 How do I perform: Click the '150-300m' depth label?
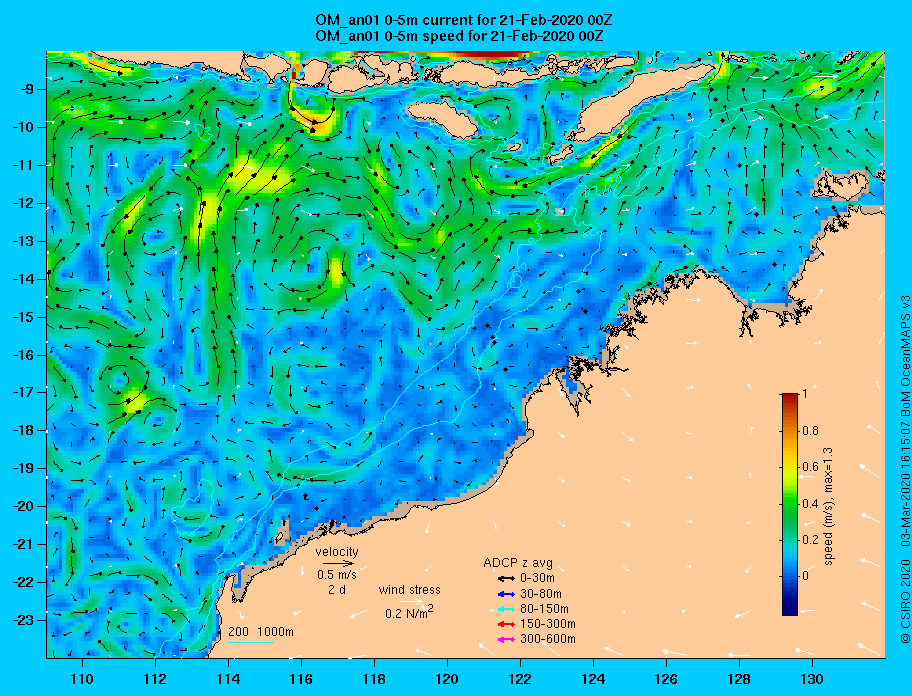548,624
